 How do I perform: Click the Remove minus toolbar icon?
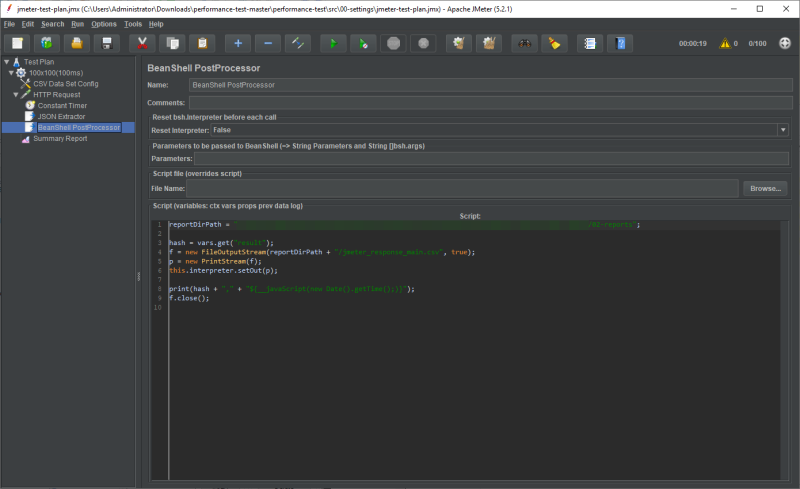267,43
